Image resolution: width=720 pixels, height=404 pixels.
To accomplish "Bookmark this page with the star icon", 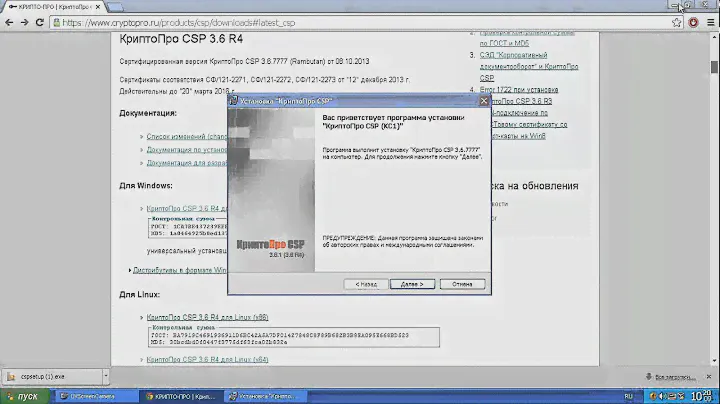I will [x=675, y=21].
